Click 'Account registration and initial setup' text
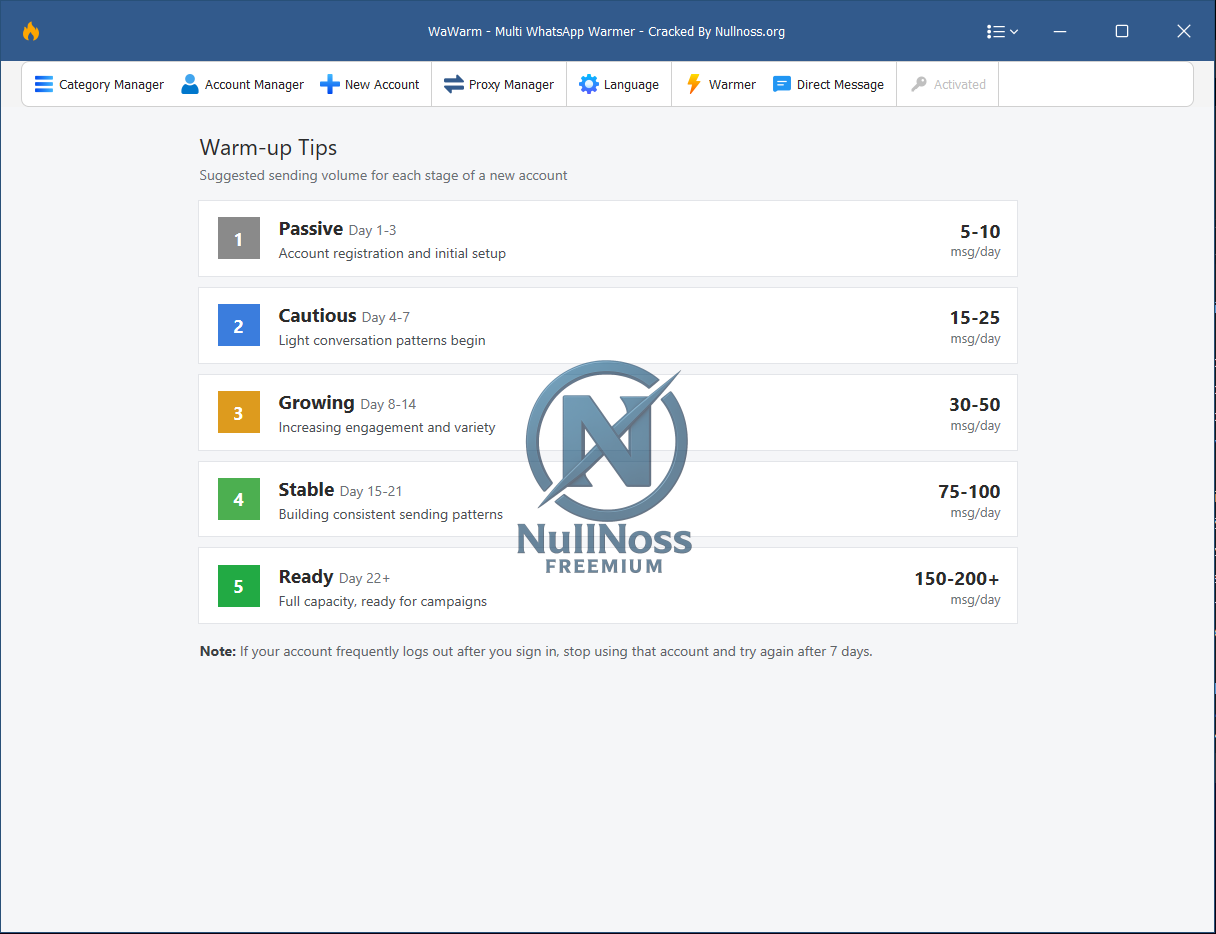Viewport: 1216px width, 934px height. (392, 254)
